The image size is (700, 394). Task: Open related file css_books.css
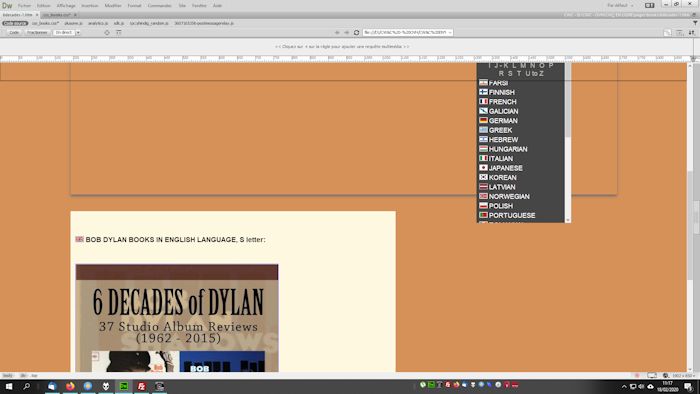click(46, 23)
